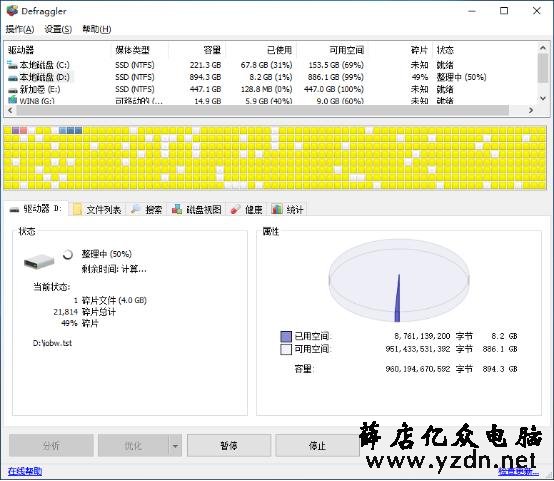Click the down arrow of drive list scrollbar
Viewport: 554px width, 481px height.
click(543, 99)
